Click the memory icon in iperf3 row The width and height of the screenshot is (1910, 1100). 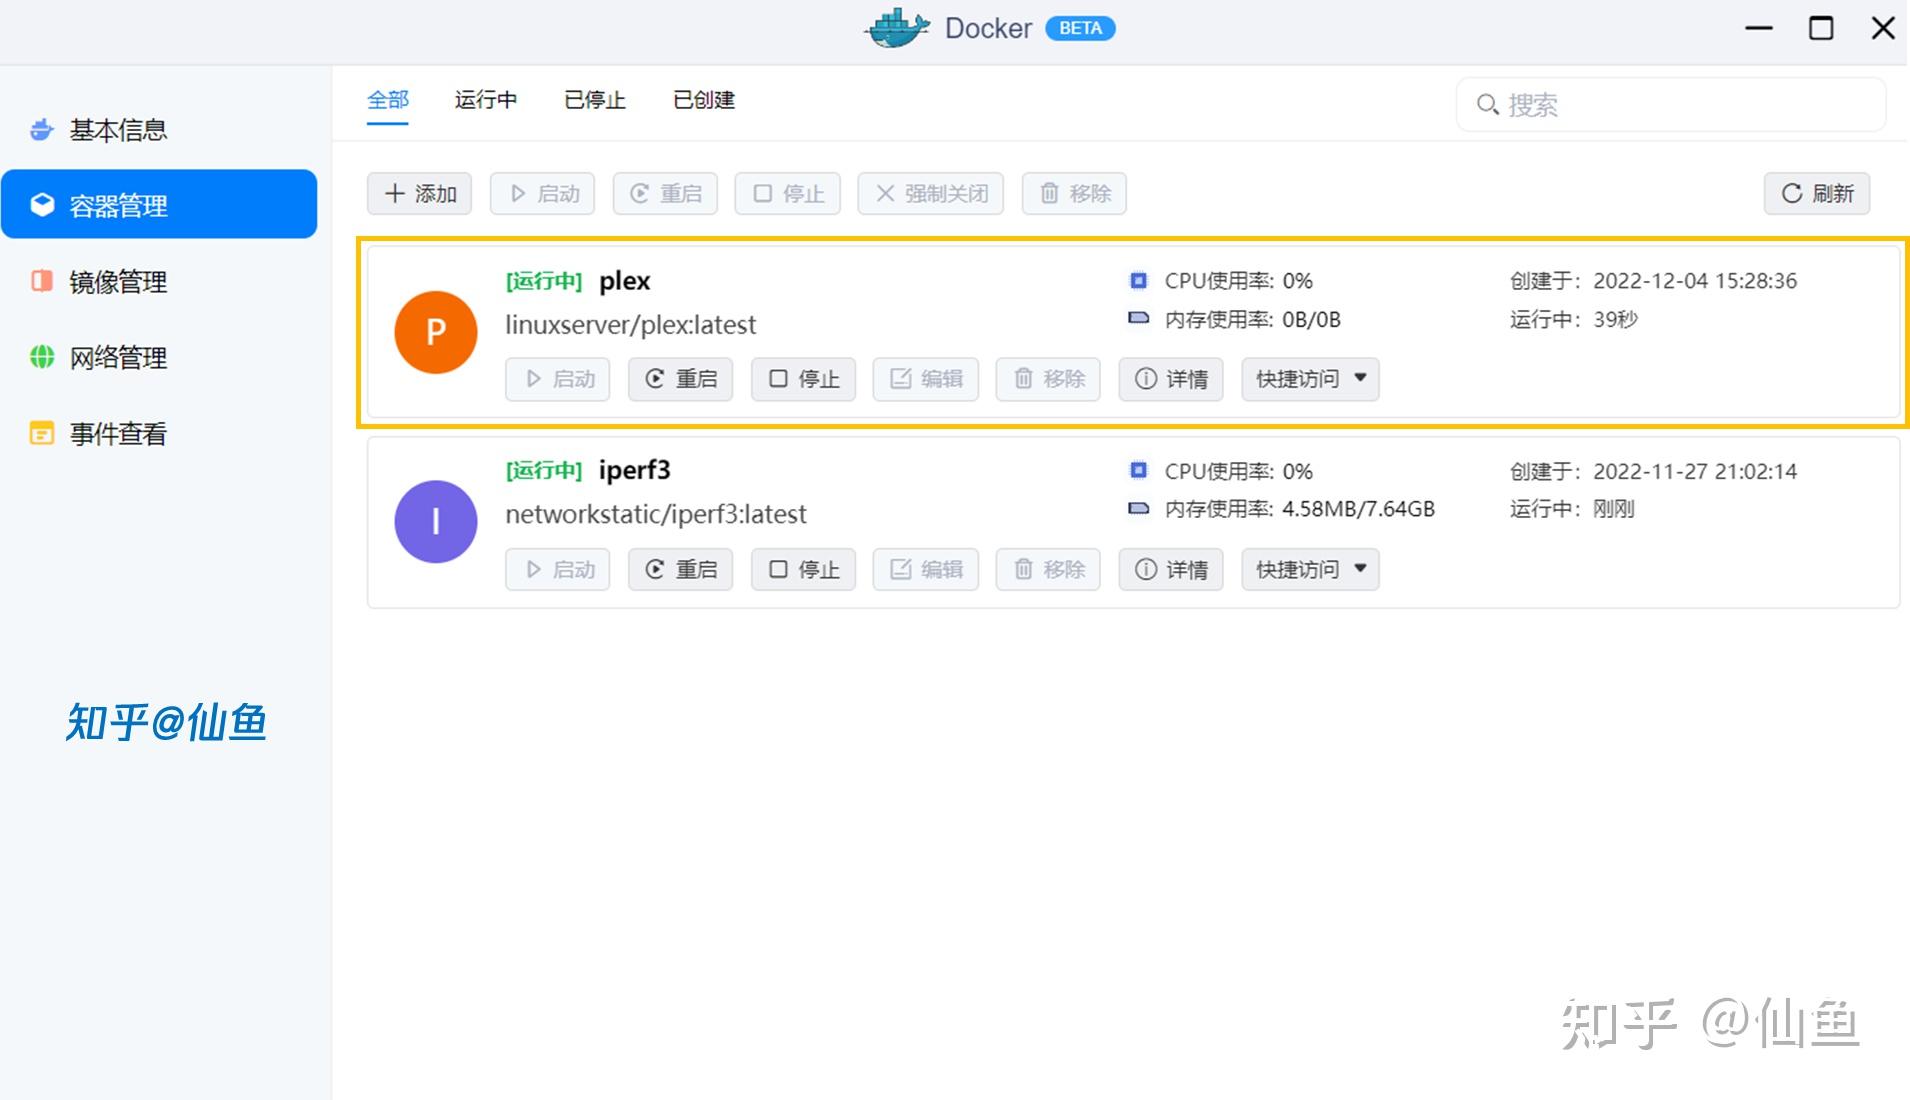pyautogui.click(x=1138, y=508)
